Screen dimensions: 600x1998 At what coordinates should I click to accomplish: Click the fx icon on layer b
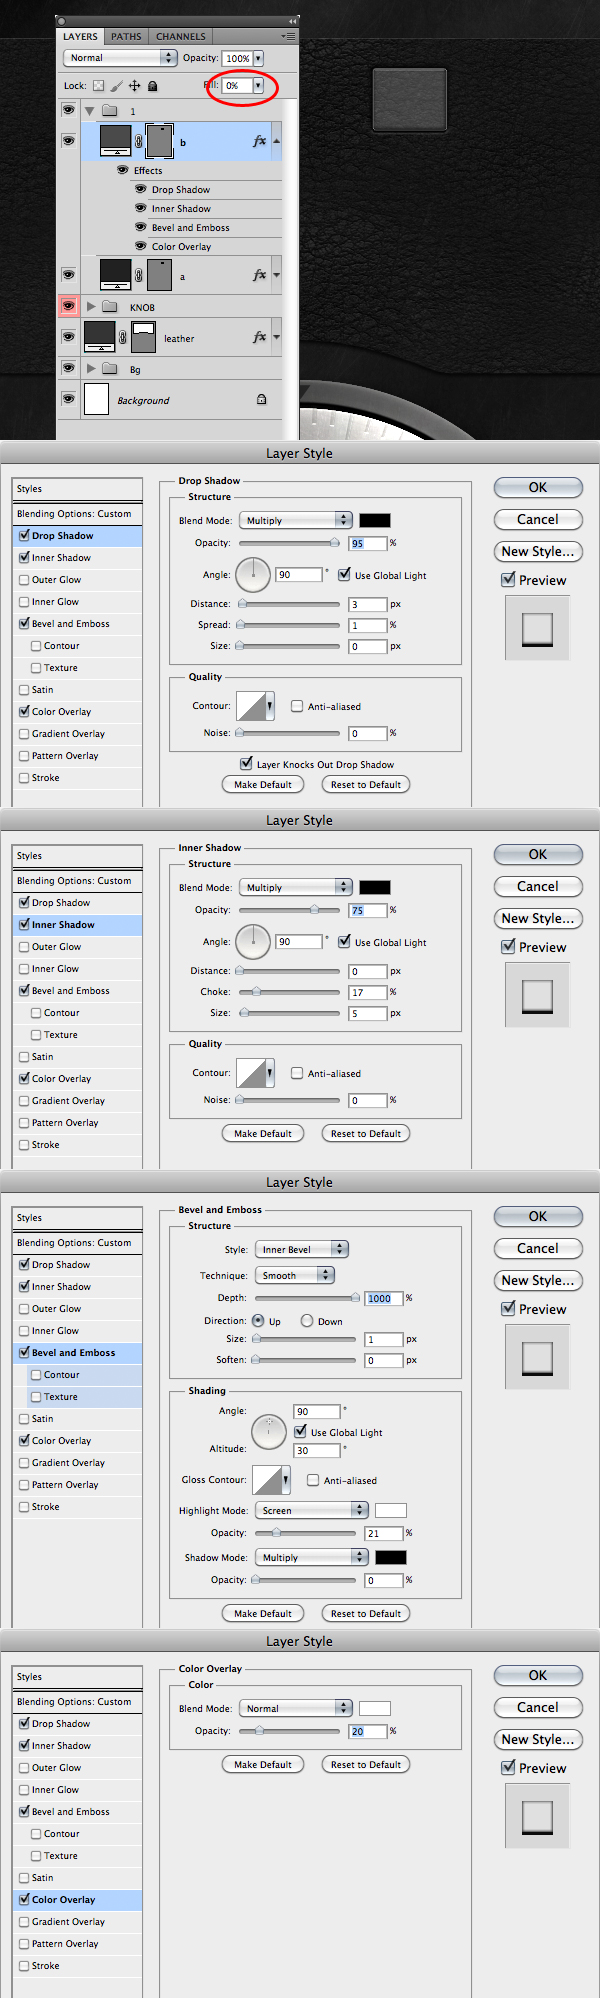pyautogui.click(x=259, y=141)
